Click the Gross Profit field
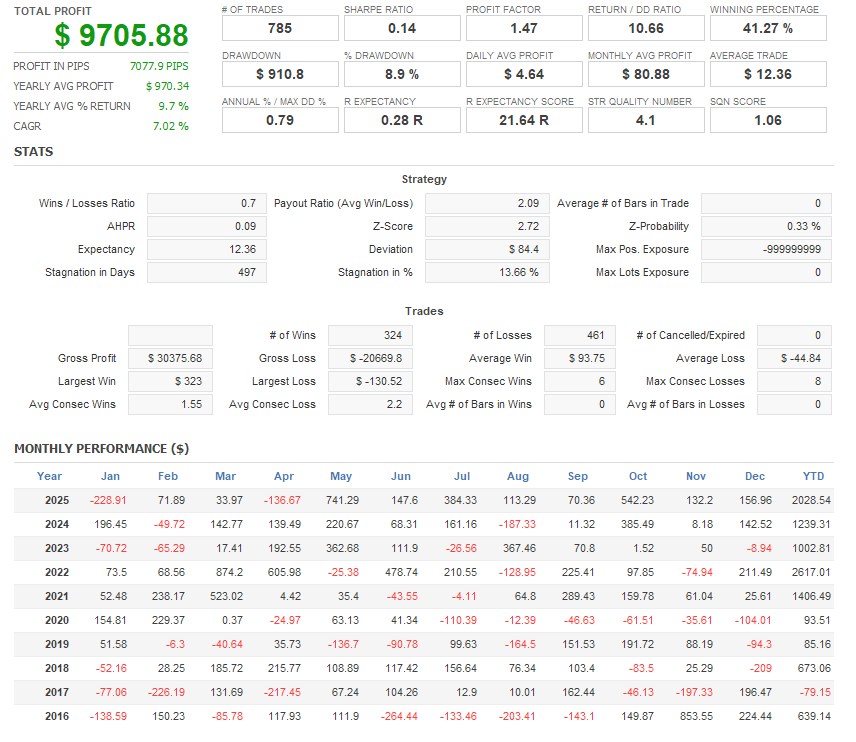 click(x=170, y=358)
